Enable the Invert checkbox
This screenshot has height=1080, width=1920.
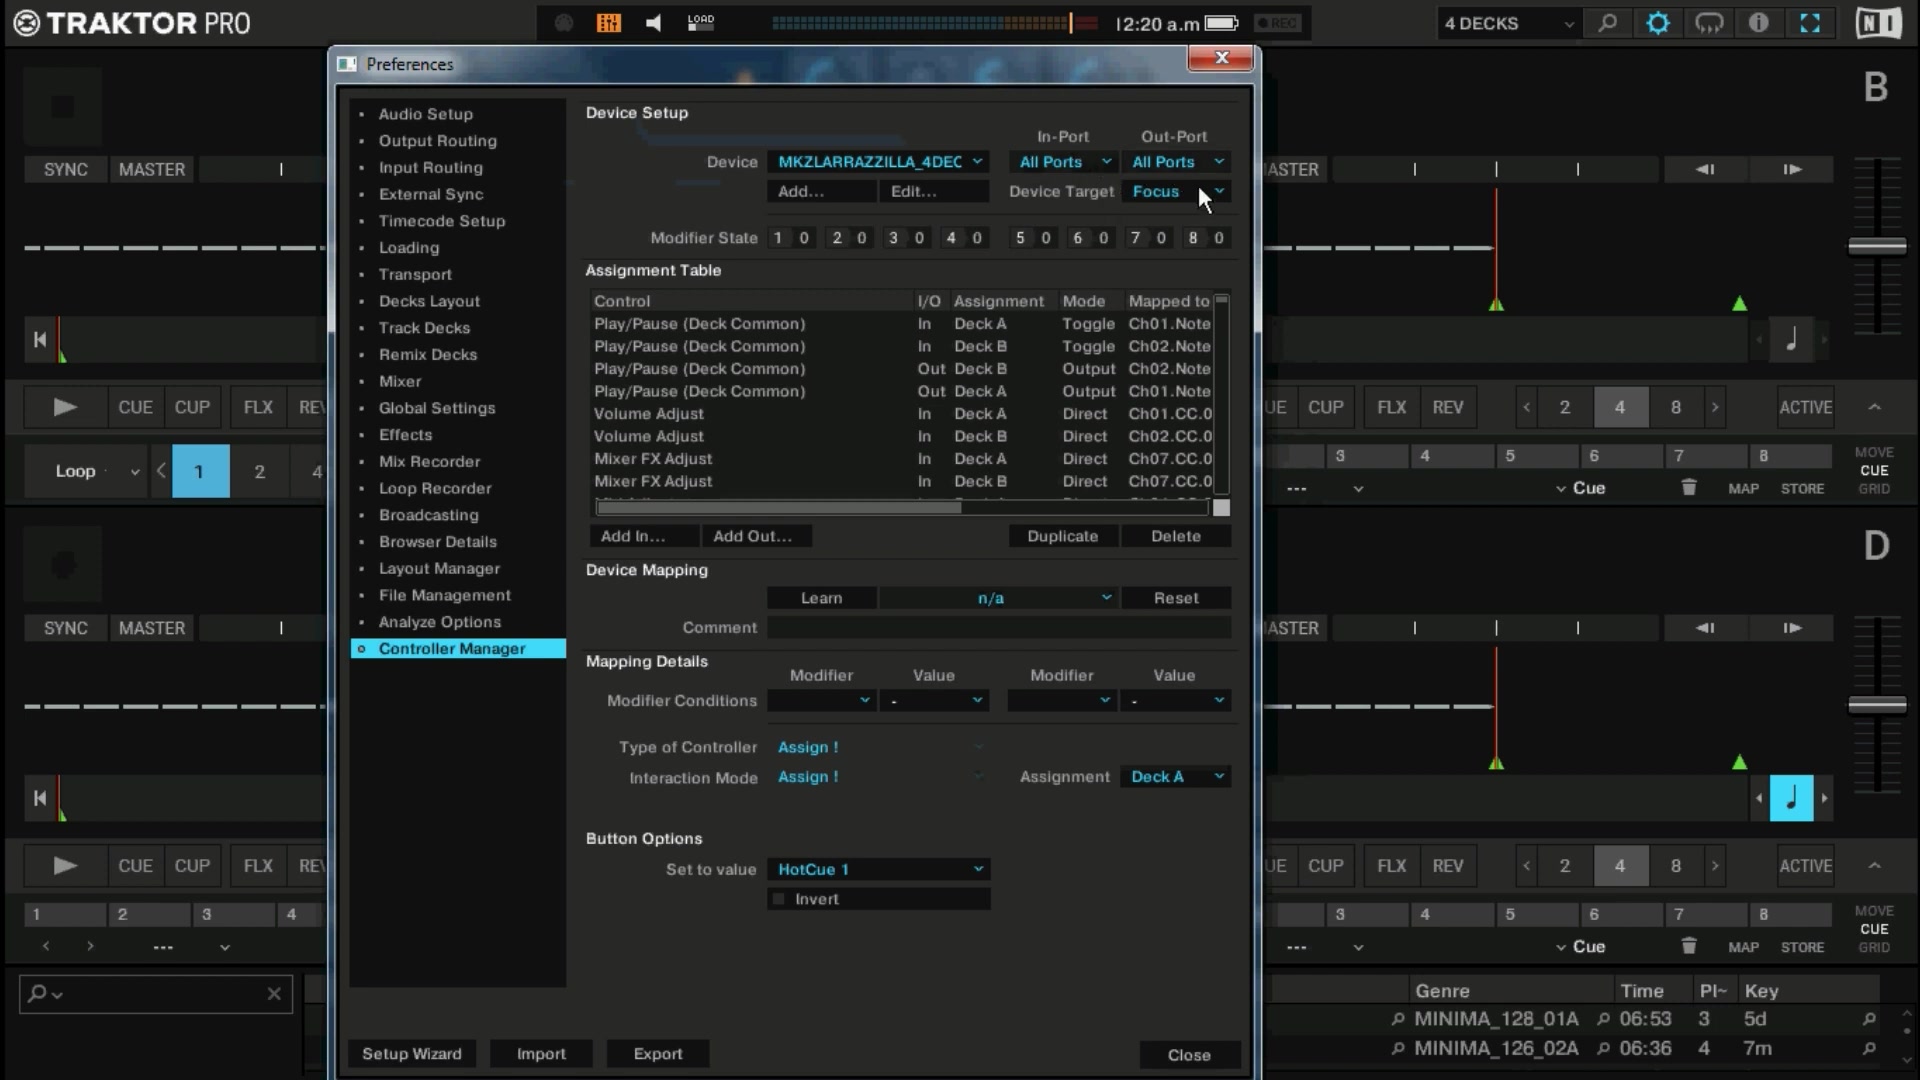780,899
